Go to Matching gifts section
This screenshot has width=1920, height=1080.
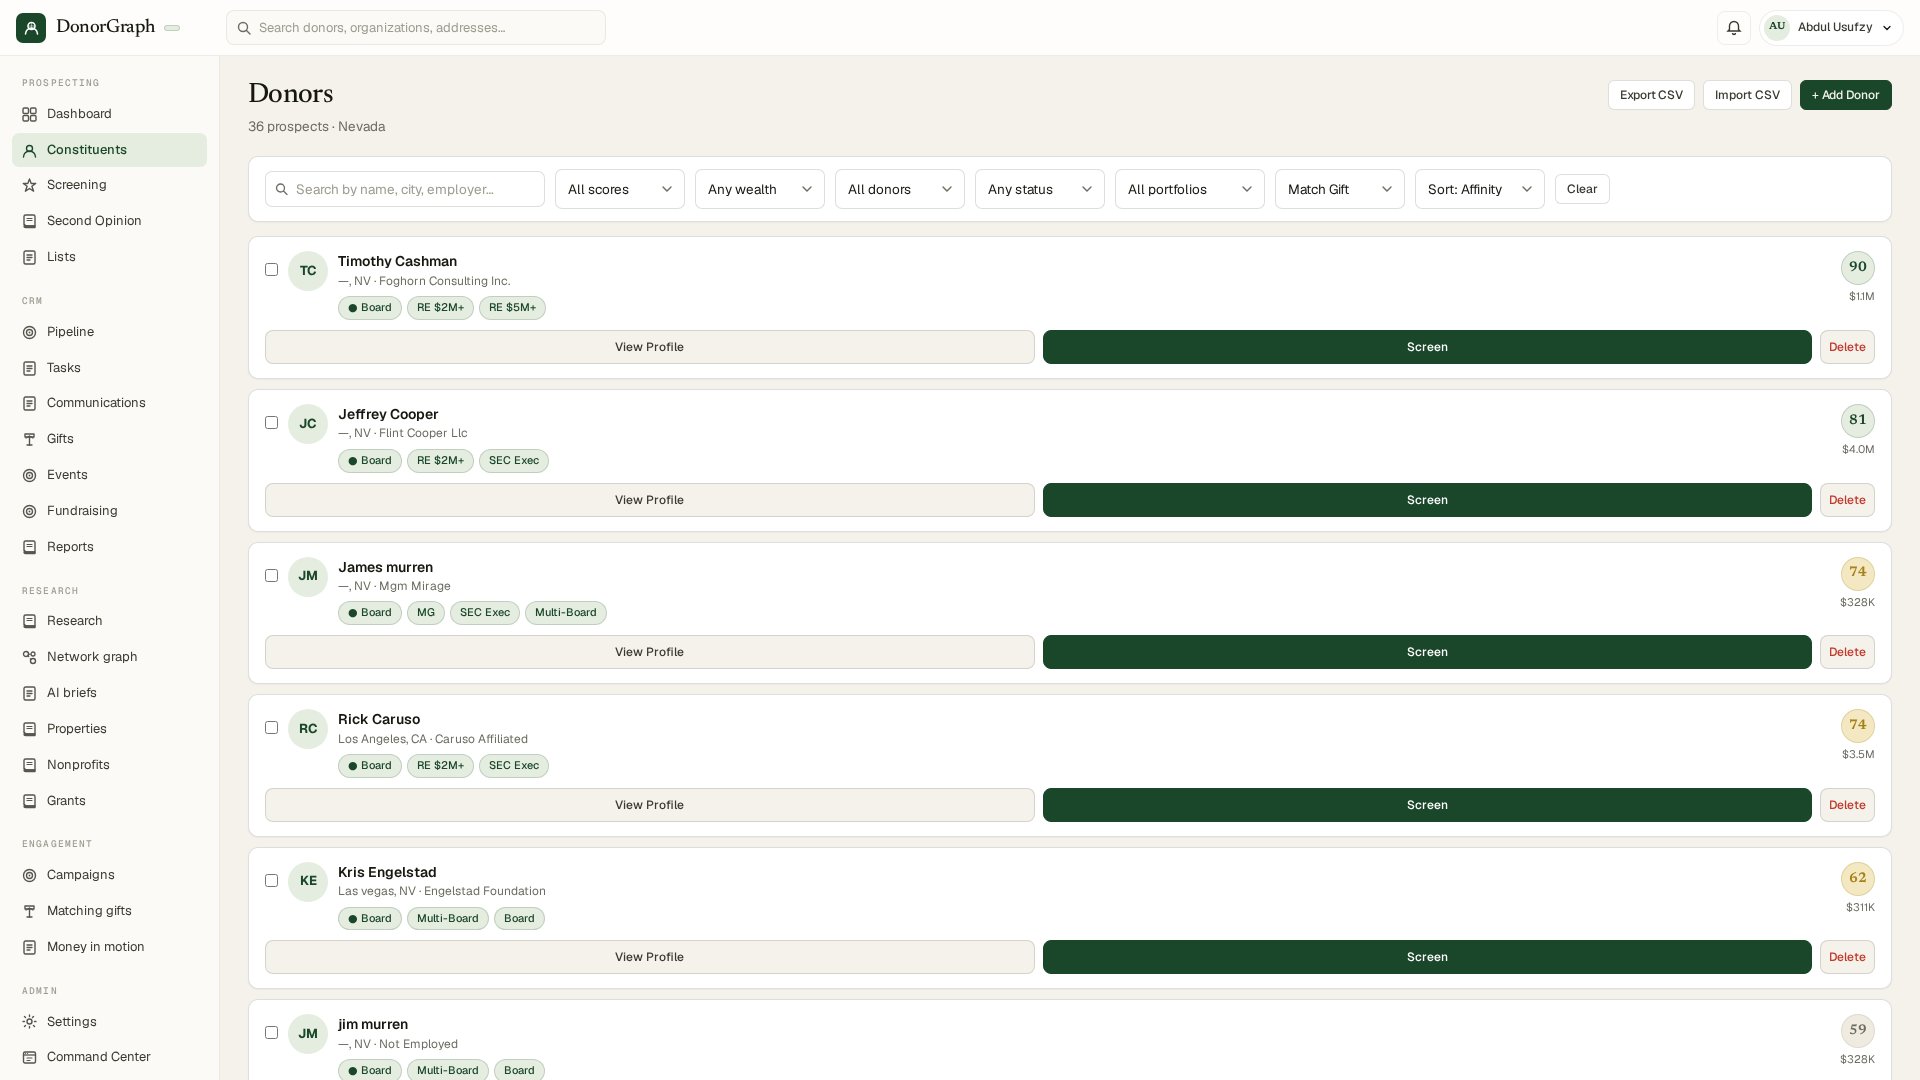(x=109, y=911)
